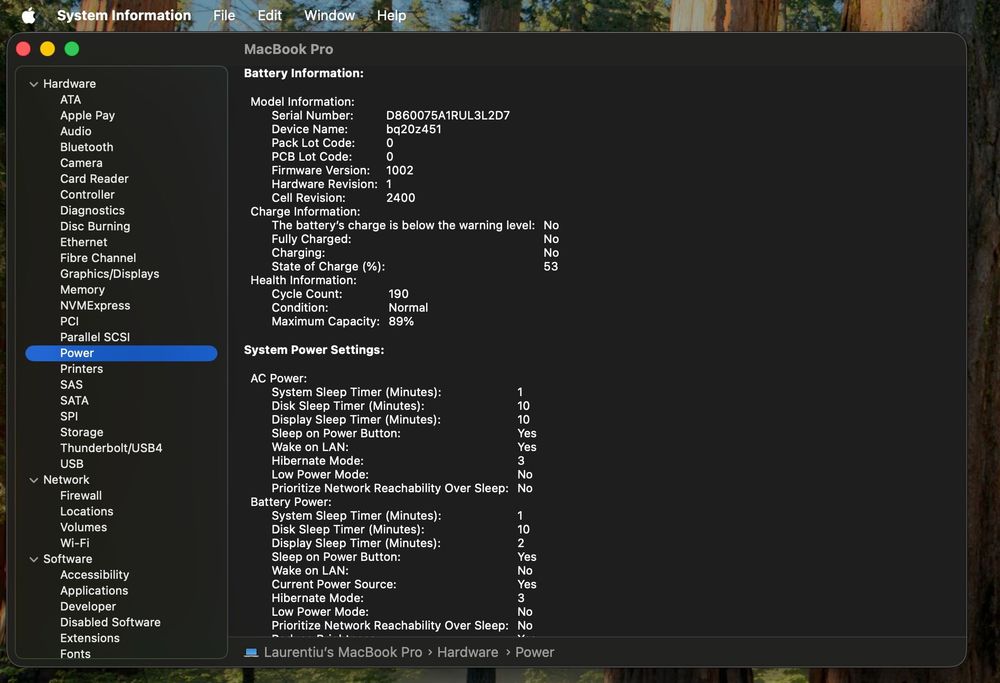Screen dimensions: 1000x683
Task: Select Card Reader in the sidebar
Action: tap(94, 179)
